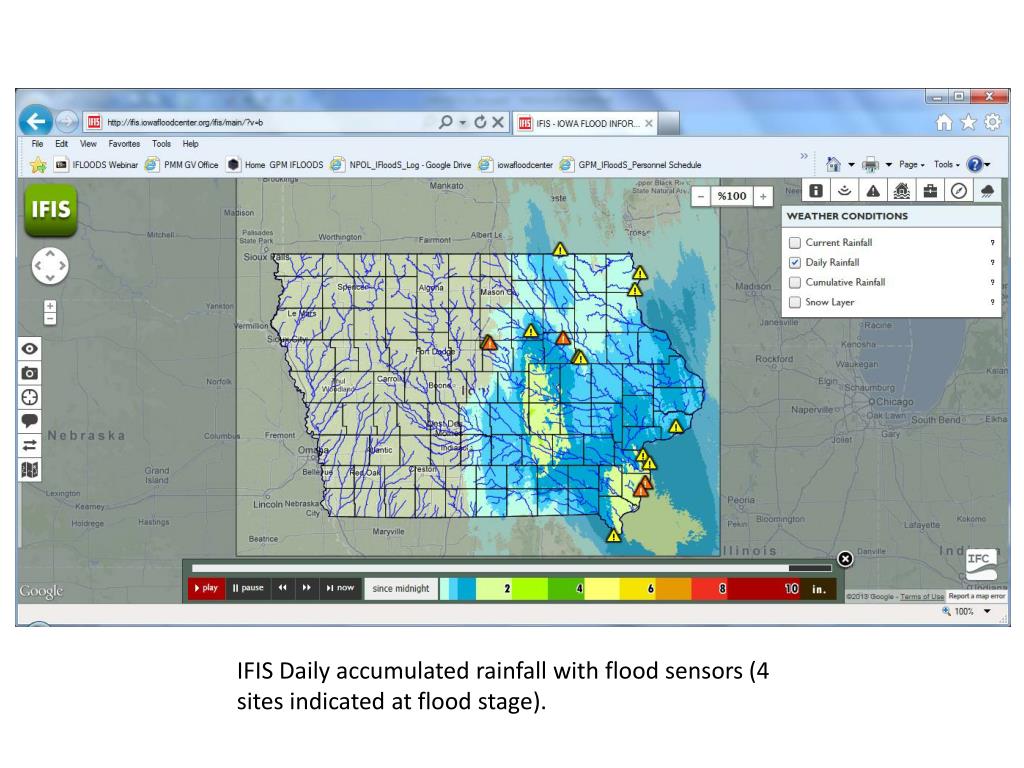This screenshot has width=1024, height=768.
Task: Open the PMM GV Office bookmark
Action: click(x=182, y=165)
